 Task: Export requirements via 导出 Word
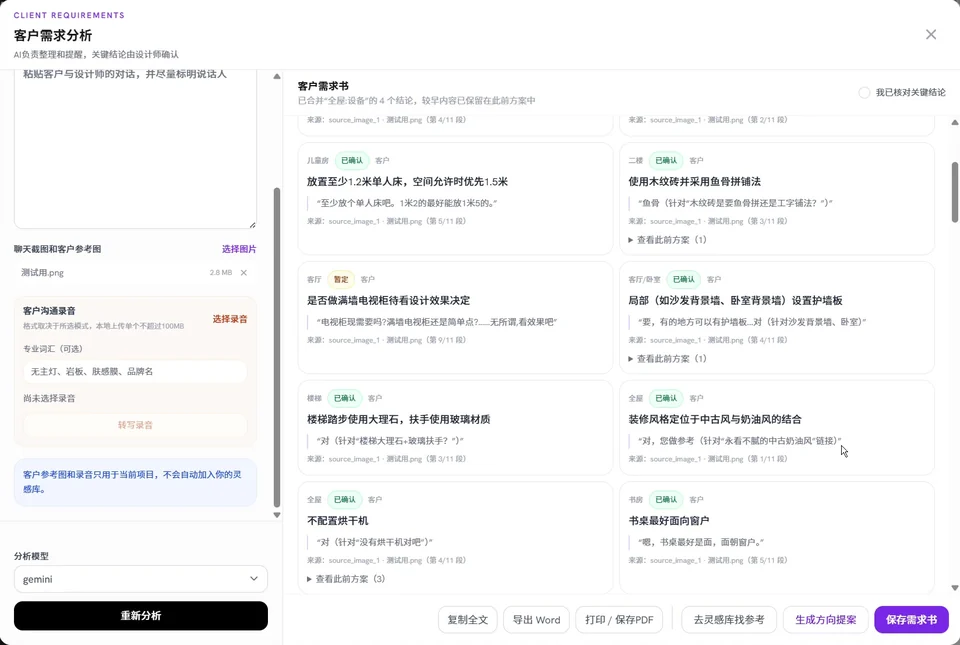(536, 620)
